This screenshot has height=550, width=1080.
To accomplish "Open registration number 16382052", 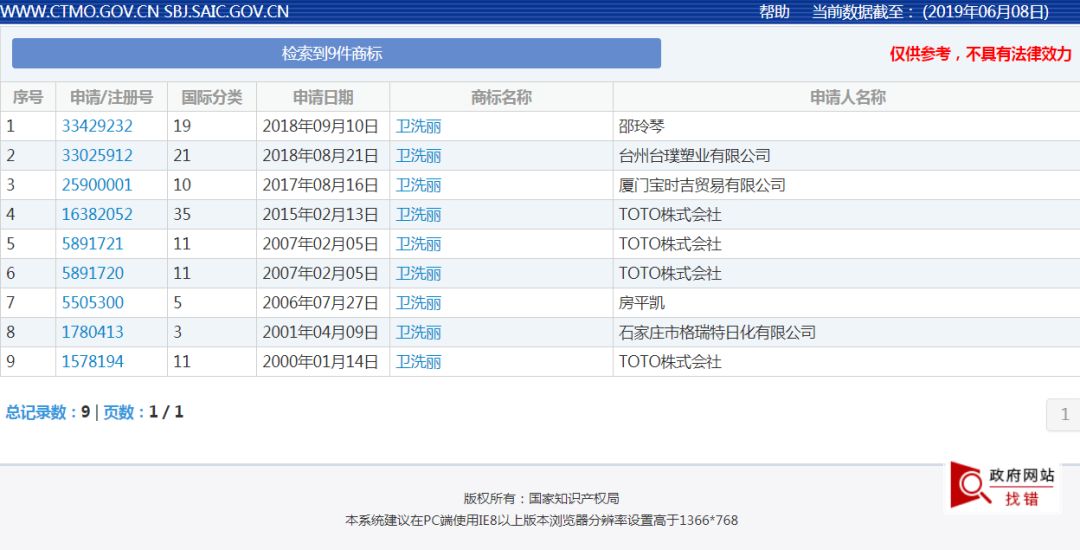I will coord(97,214).
